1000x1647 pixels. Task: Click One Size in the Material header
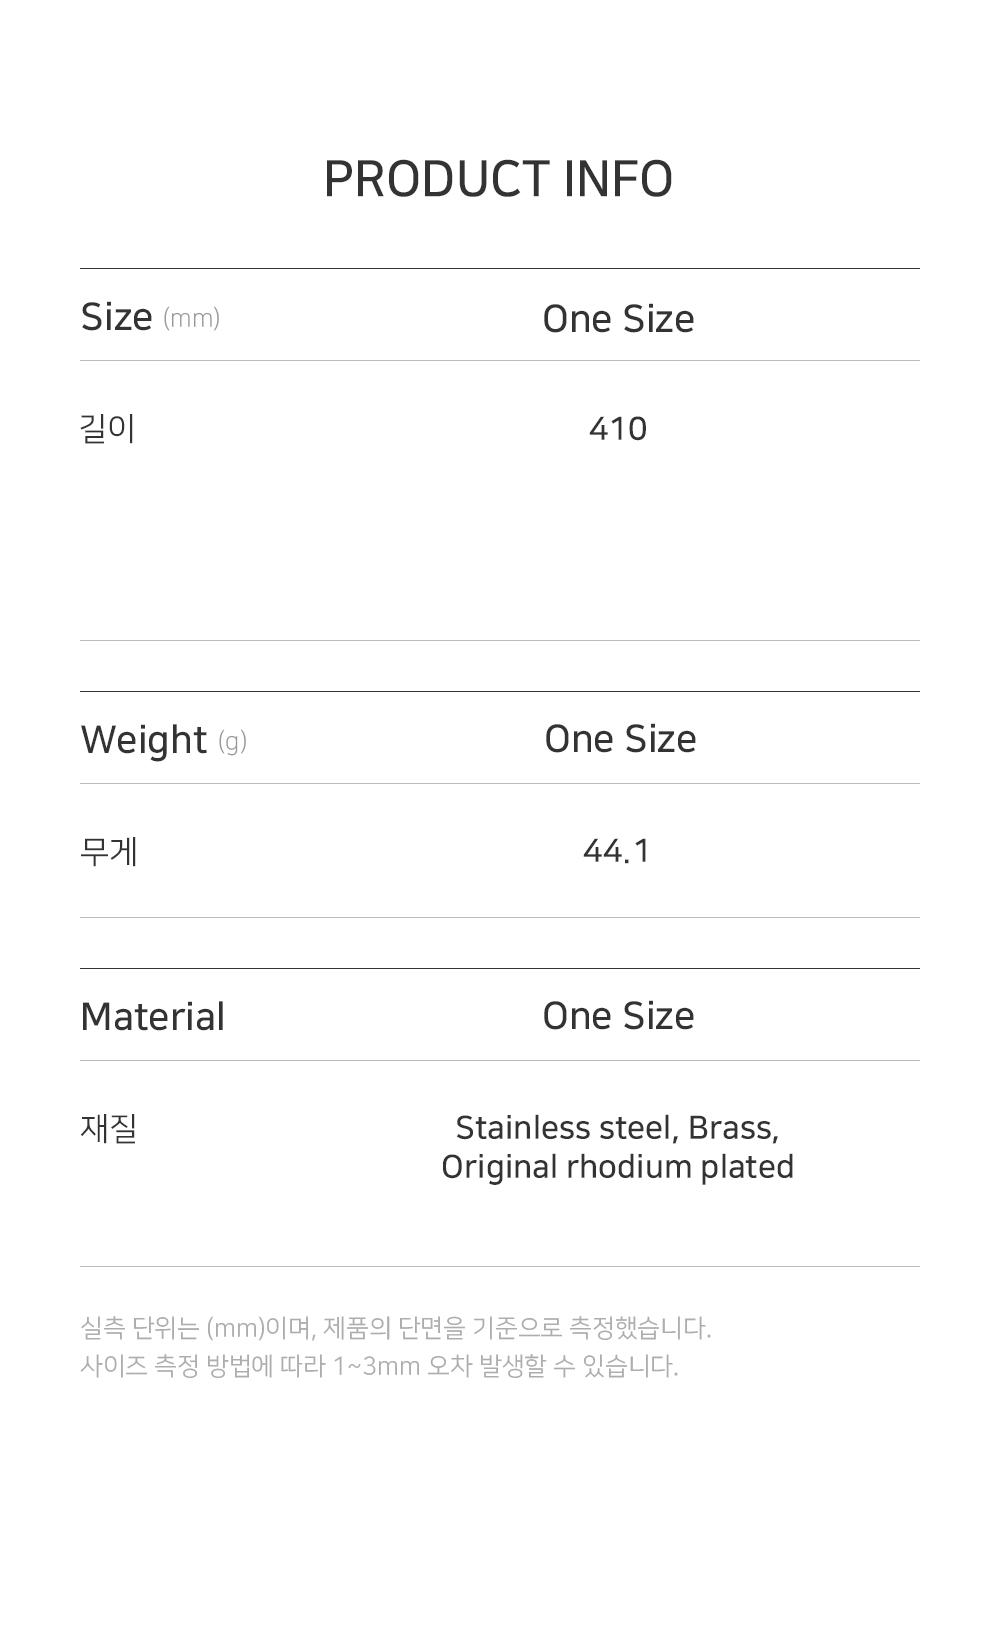(x=618, y=1016)
